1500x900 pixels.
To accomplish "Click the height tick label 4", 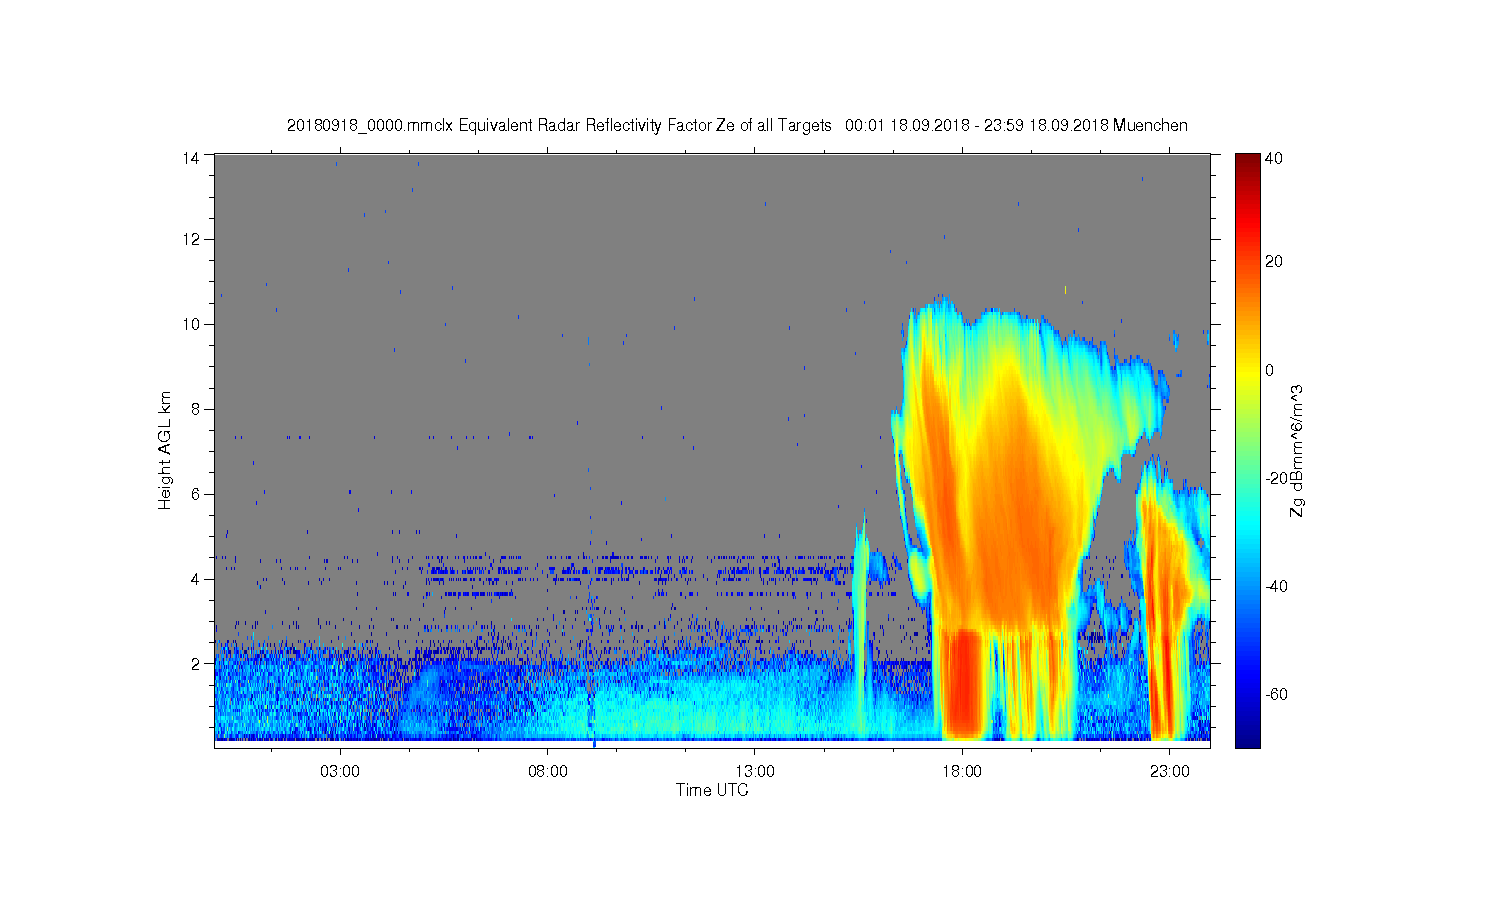I will (x=196, y=579).
